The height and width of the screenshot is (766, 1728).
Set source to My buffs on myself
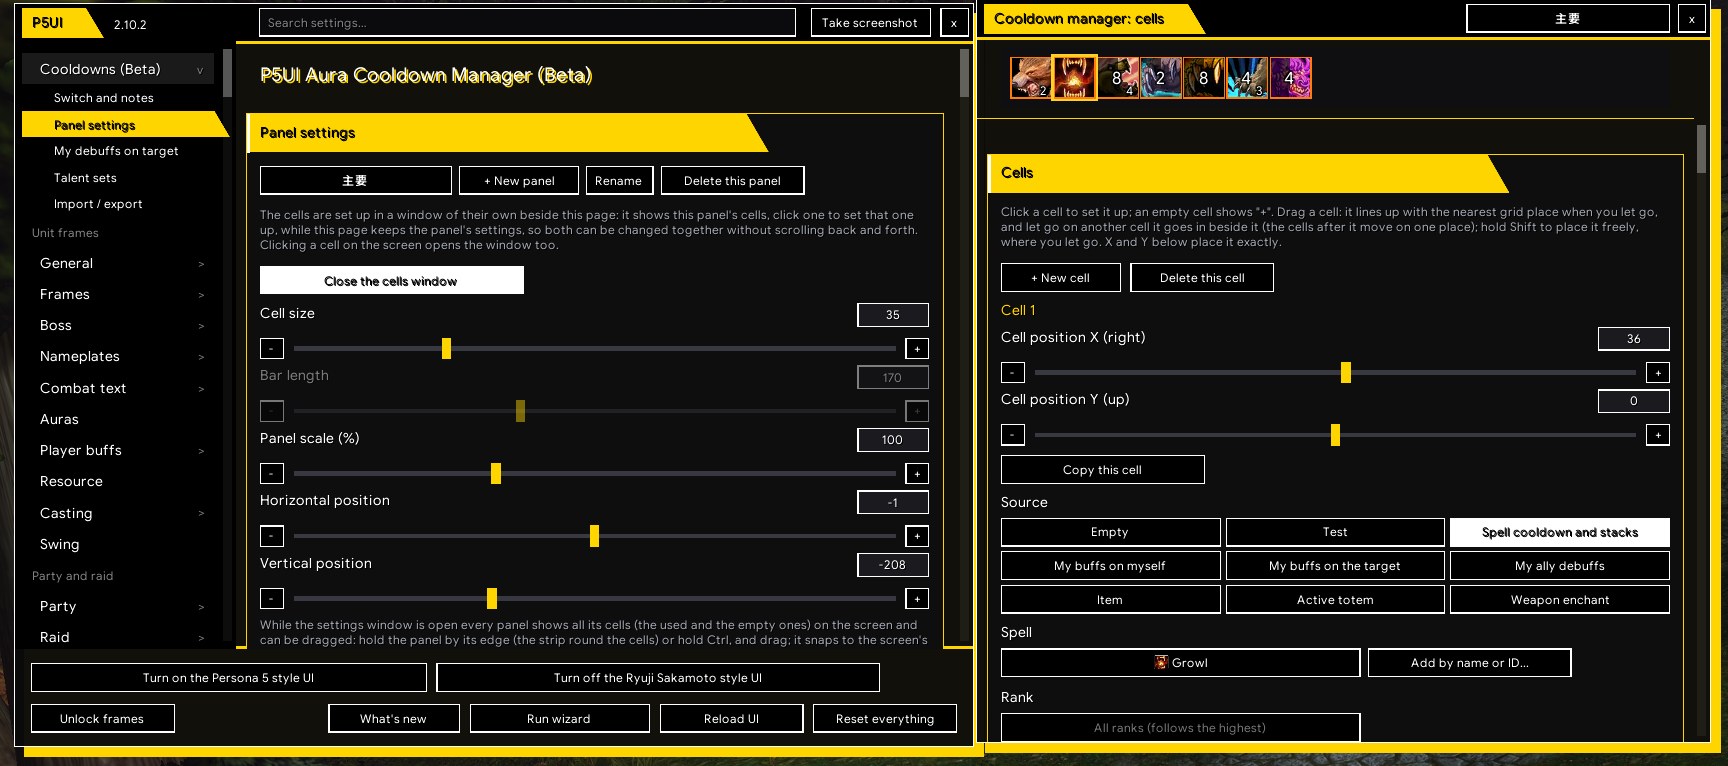coord(1110,566)
